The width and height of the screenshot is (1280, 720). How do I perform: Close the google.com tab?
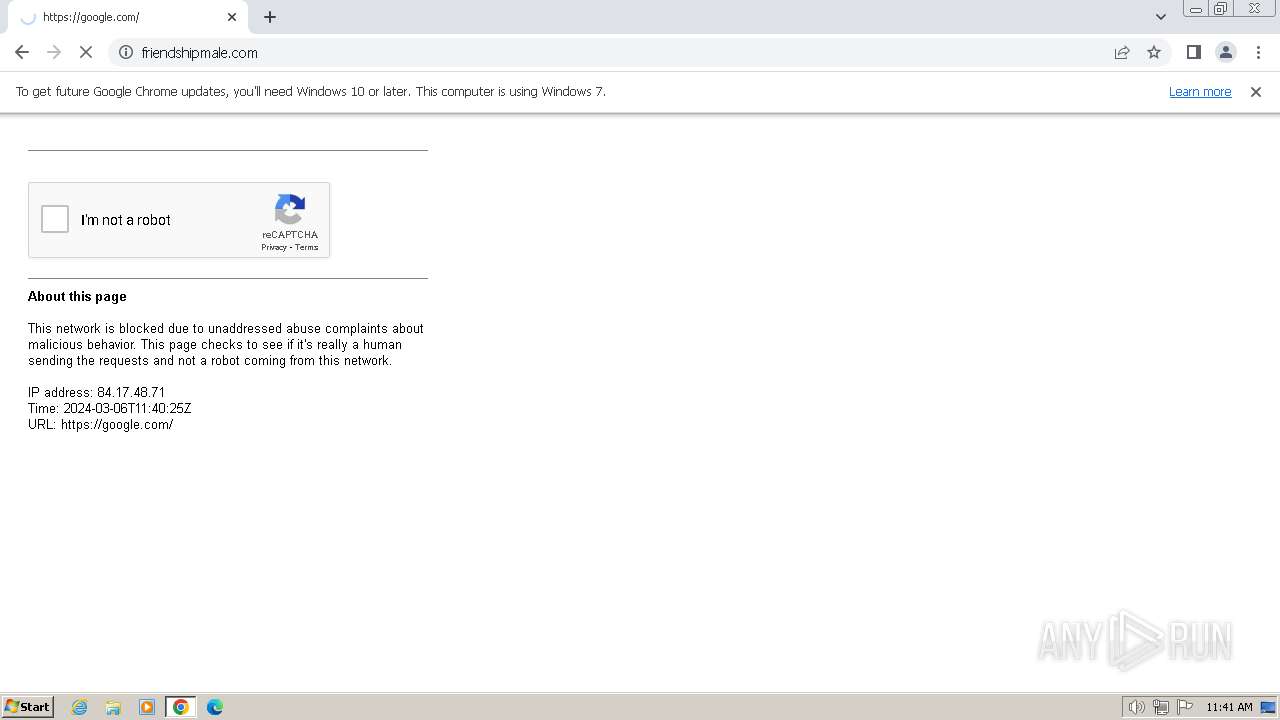pyautogui.click(x=232, y=17)
